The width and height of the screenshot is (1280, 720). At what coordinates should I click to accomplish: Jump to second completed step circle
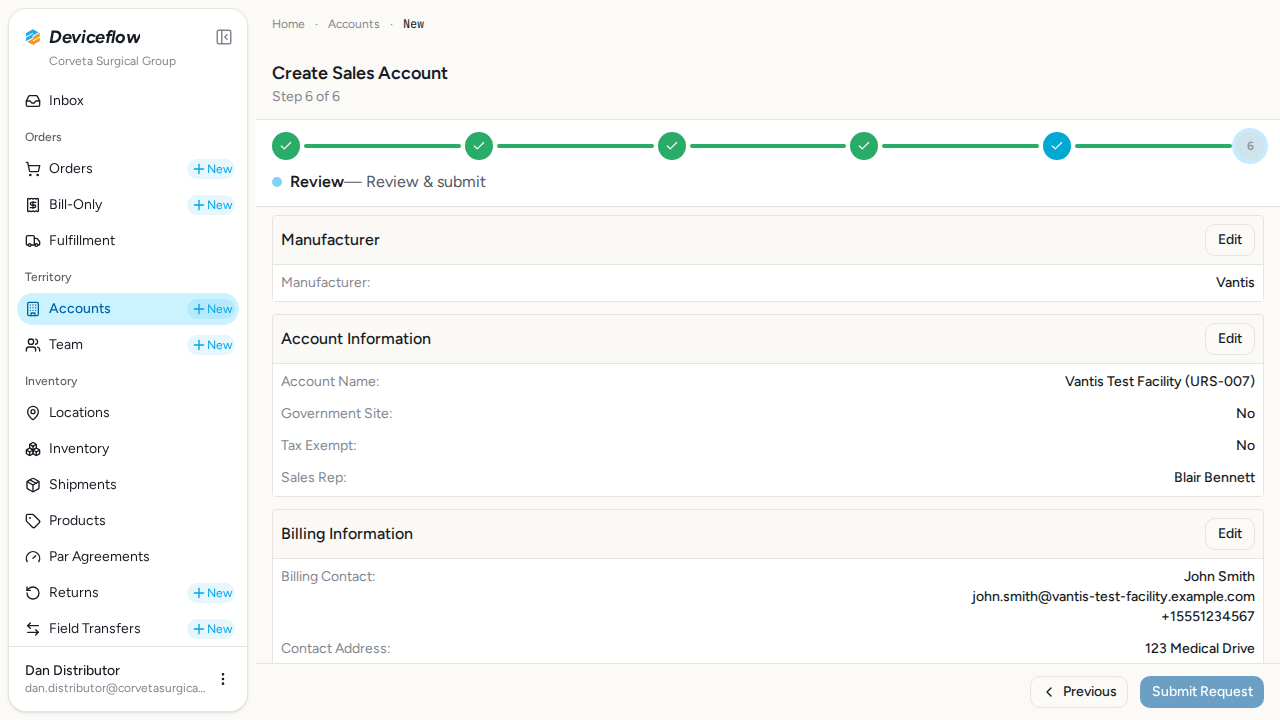click(479, 146)
